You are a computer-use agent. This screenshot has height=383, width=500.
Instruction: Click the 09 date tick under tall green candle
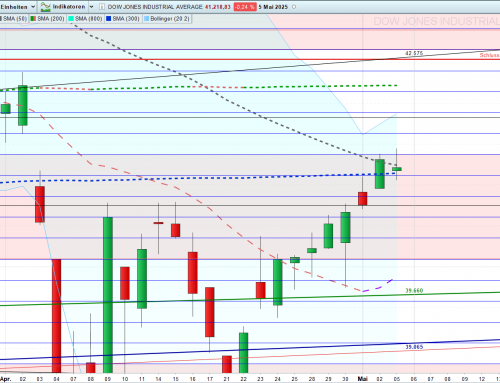click(x=107, y=379)
